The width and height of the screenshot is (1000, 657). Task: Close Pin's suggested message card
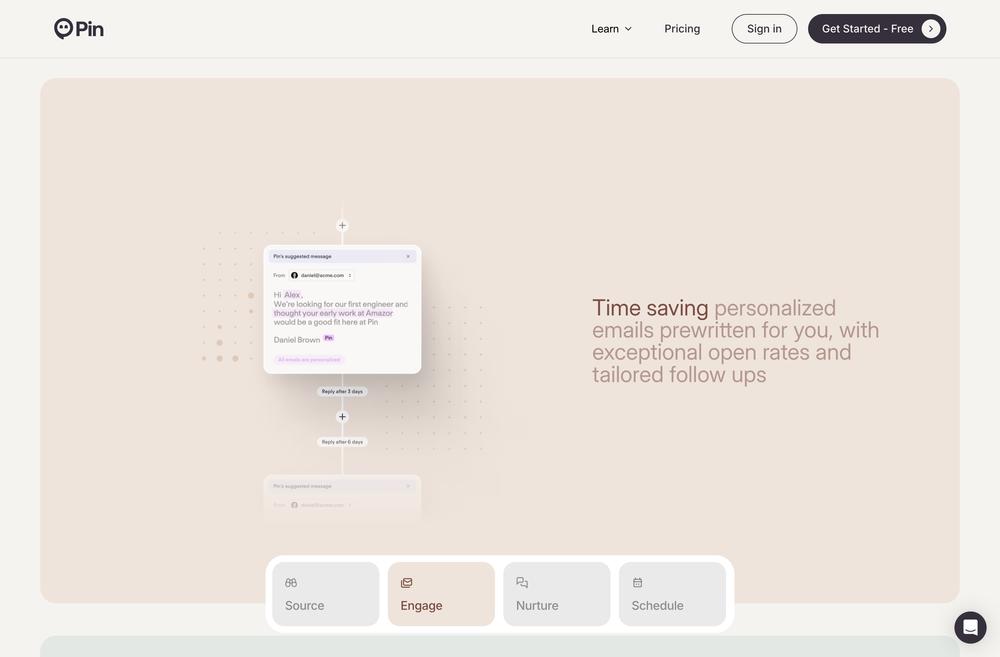(x=408, y=256)
